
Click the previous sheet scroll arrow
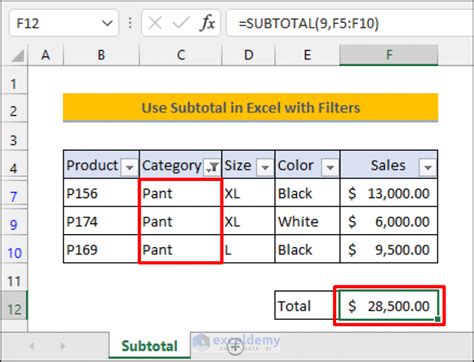(x=32, y=346)
